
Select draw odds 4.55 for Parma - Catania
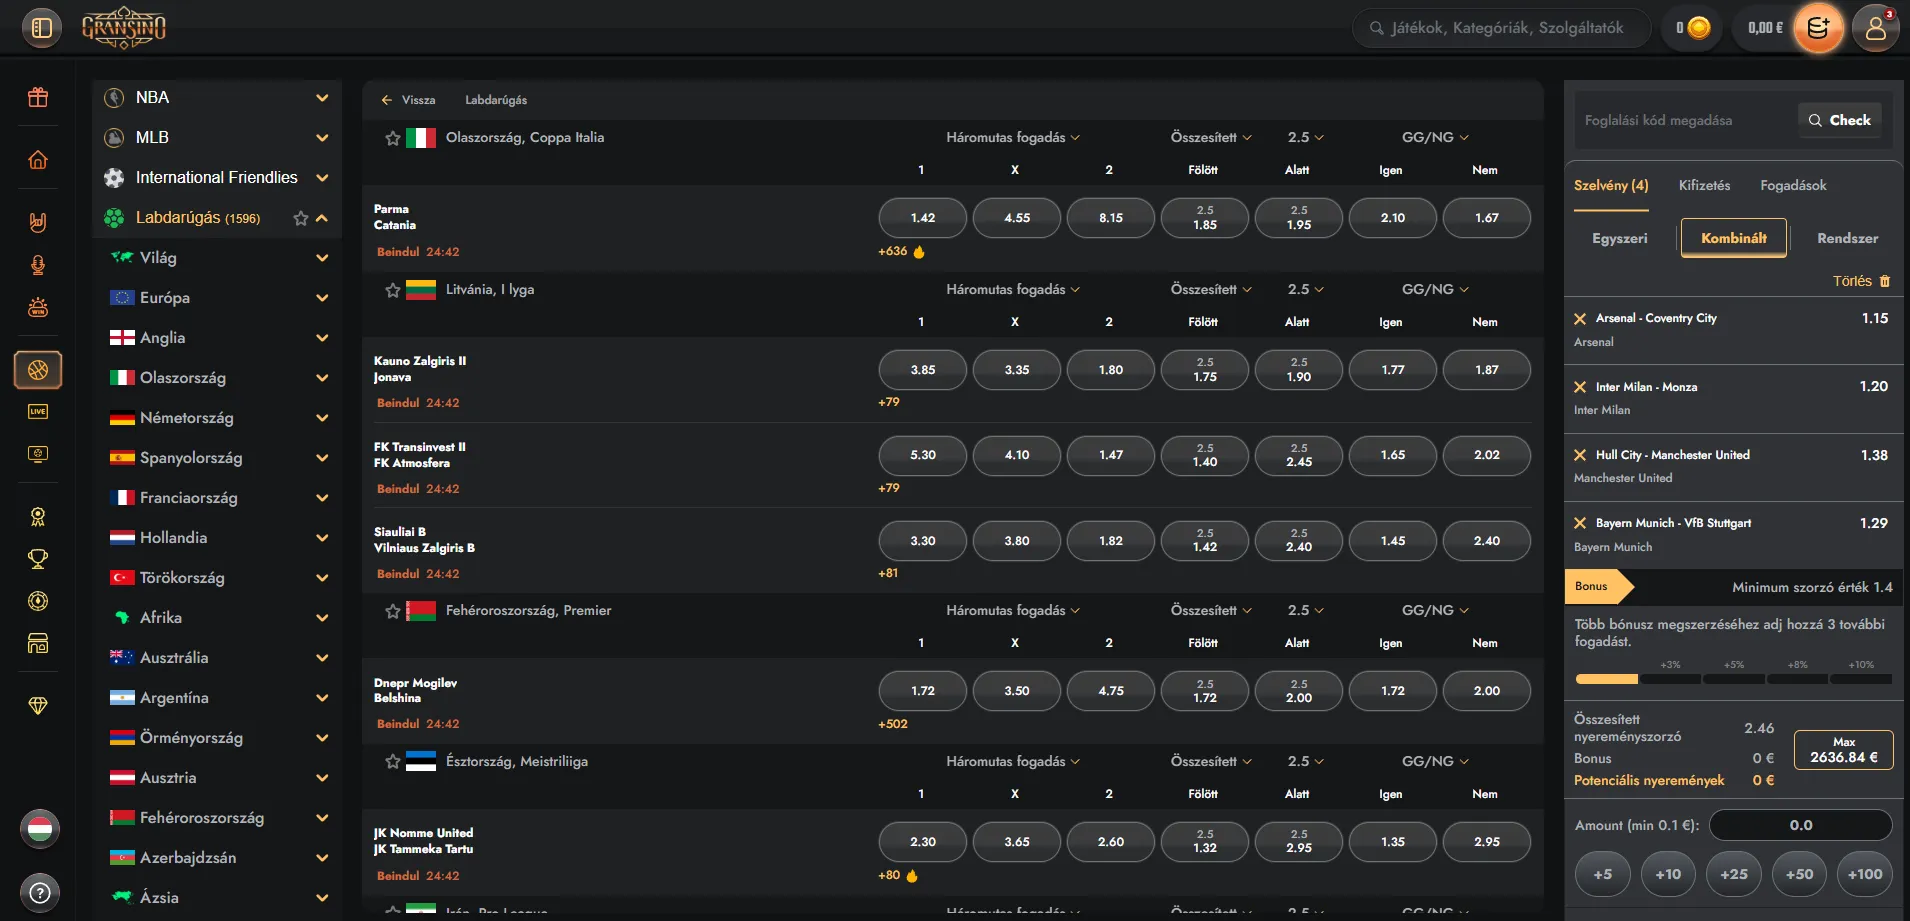pos(1017,218)
